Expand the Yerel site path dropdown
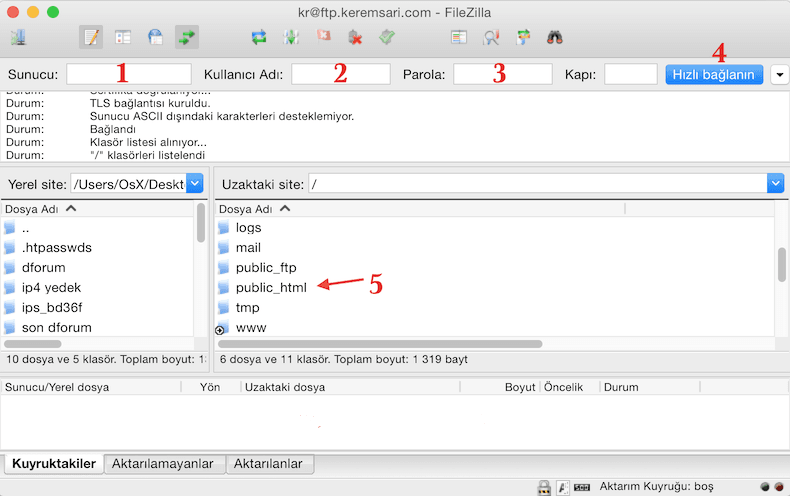 (x=194, y=183)
